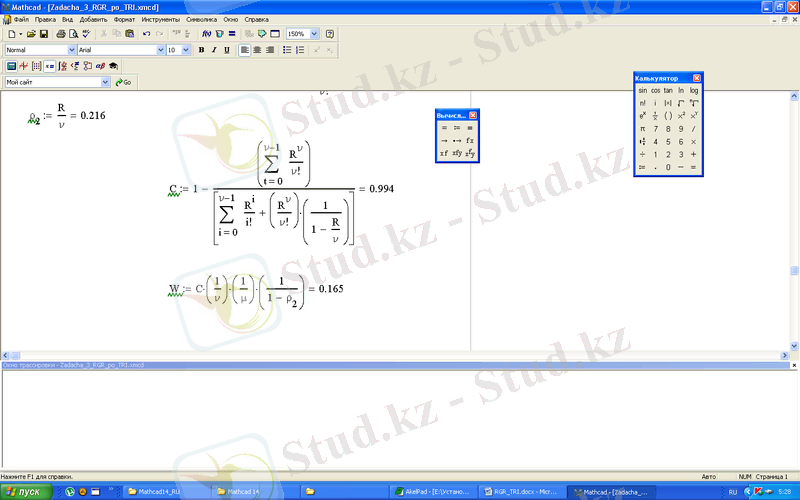
Task: Toggle Italic formatting
Action: point(214,50)
